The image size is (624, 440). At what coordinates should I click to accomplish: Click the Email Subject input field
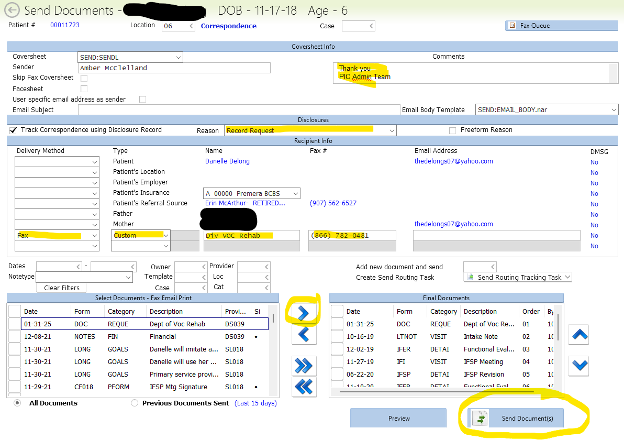tap(240, 108)
